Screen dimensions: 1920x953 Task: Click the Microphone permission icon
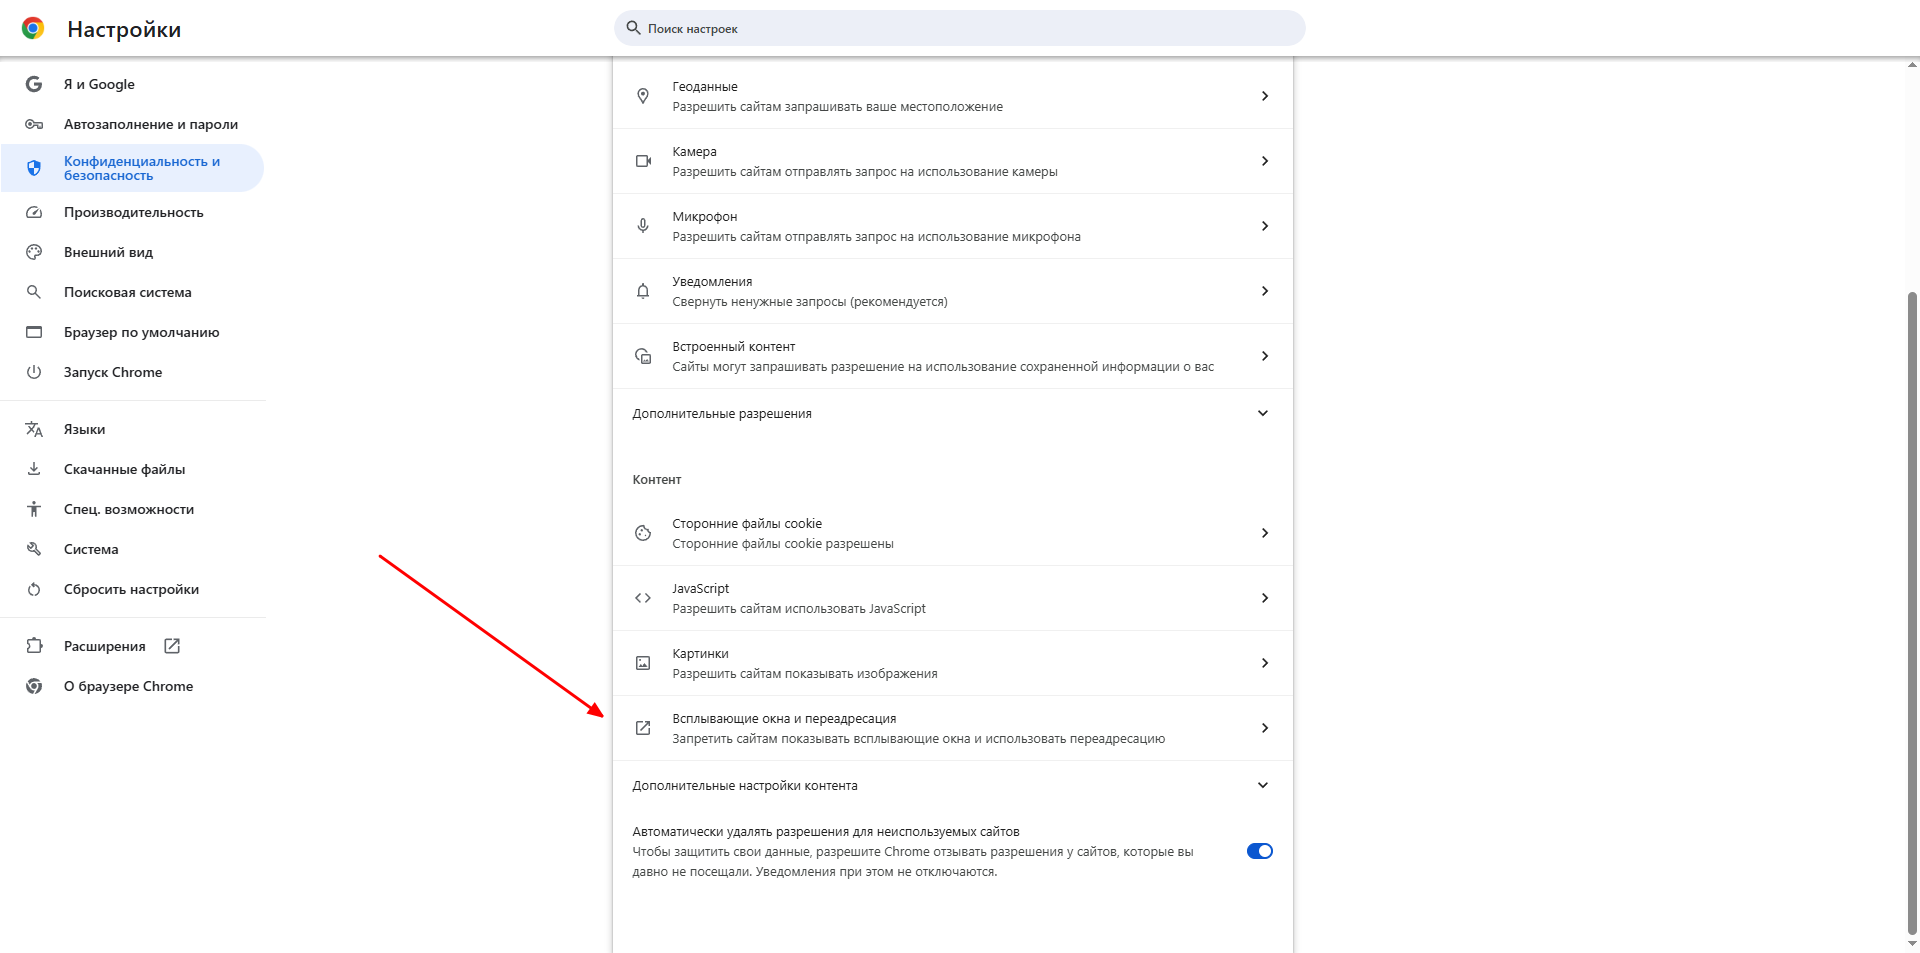point(643,226)
